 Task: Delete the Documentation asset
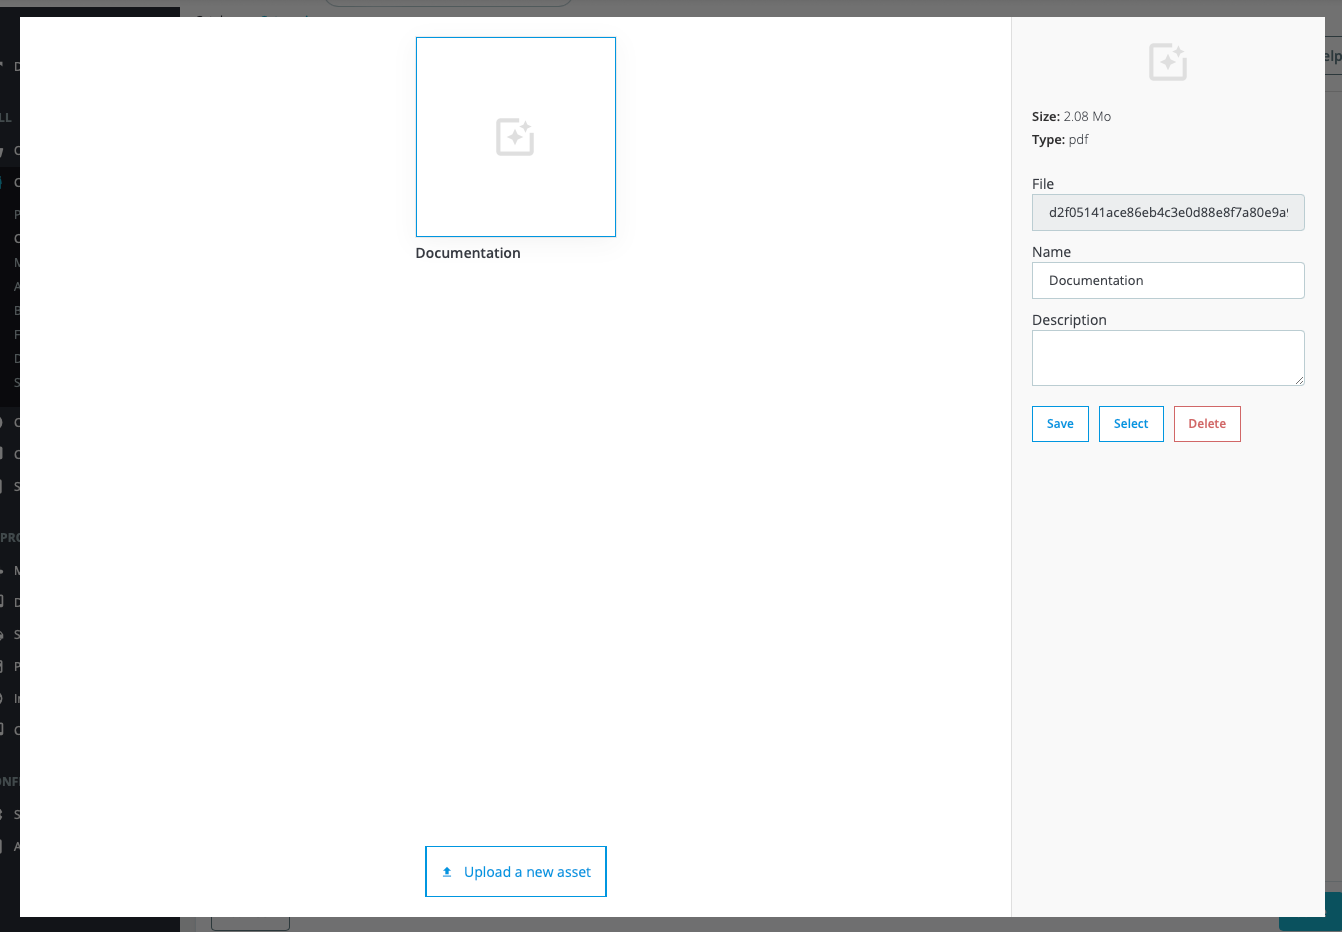[x=1206, y=424]
